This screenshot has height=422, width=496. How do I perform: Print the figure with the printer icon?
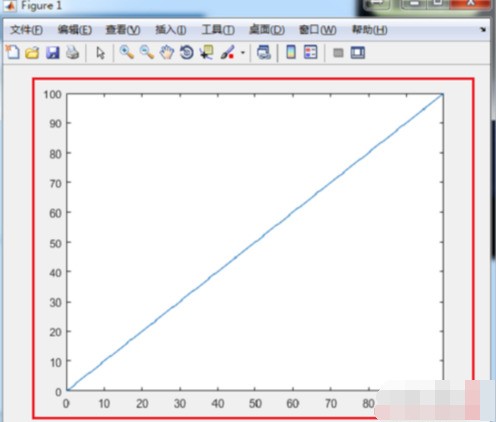(72, 53)
